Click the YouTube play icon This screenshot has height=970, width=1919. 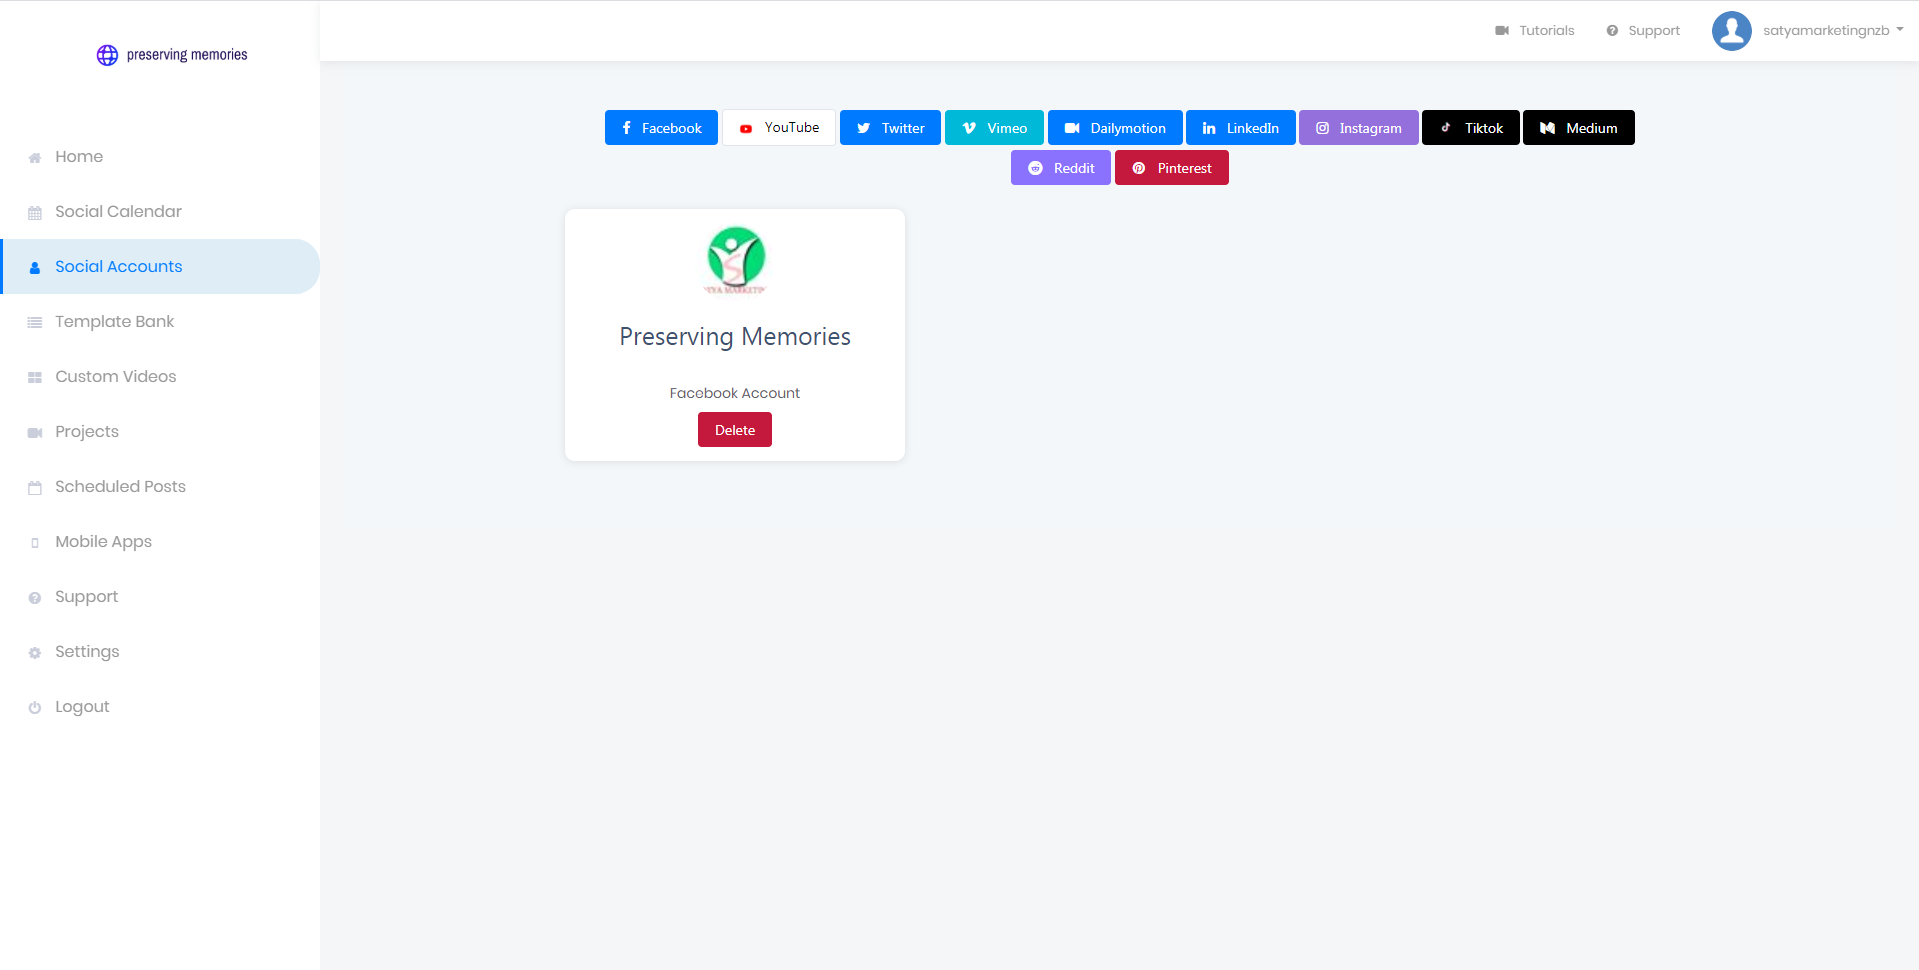(746, 129)
